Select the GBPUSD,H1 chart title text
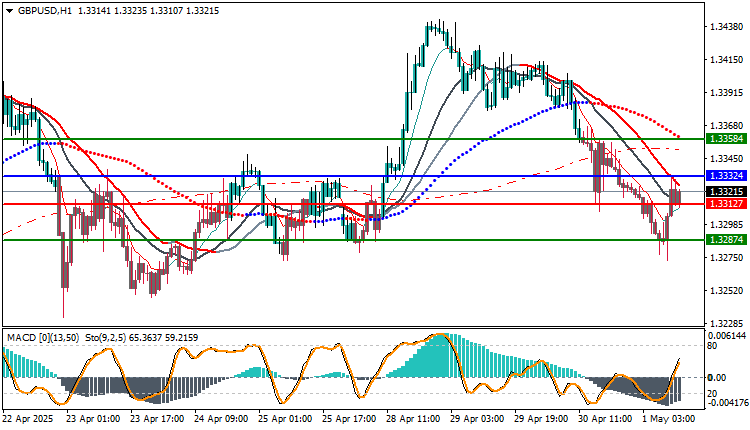Image resolution: width=750 pixels, height=430 pixels. (44, 11)
